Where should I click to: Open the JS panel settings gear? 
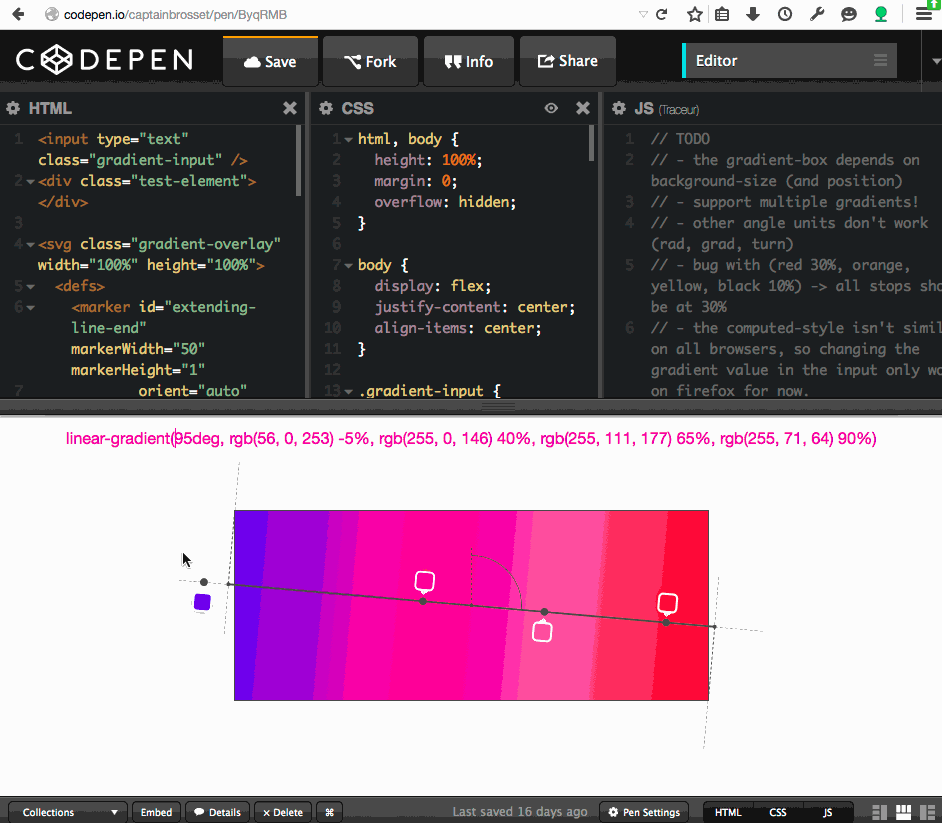point(619,109)
